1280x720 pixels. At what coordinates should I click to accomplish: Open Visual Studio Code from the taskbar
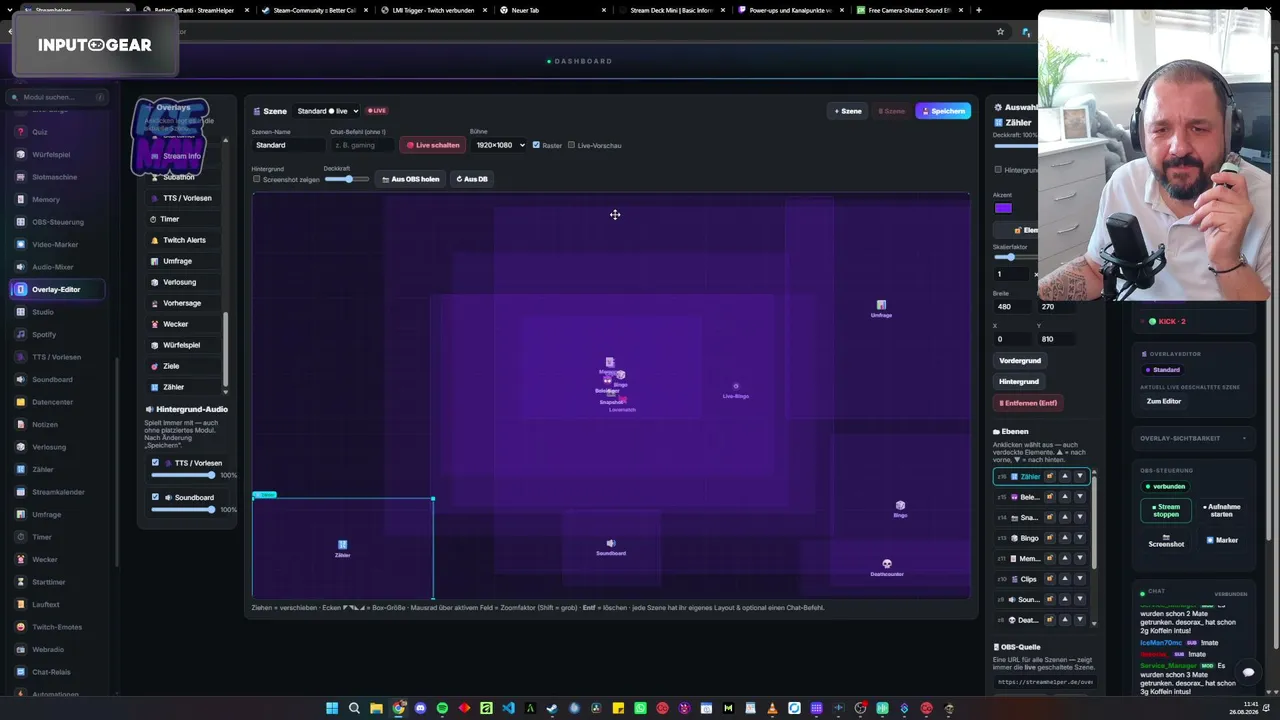pos(508,708)
